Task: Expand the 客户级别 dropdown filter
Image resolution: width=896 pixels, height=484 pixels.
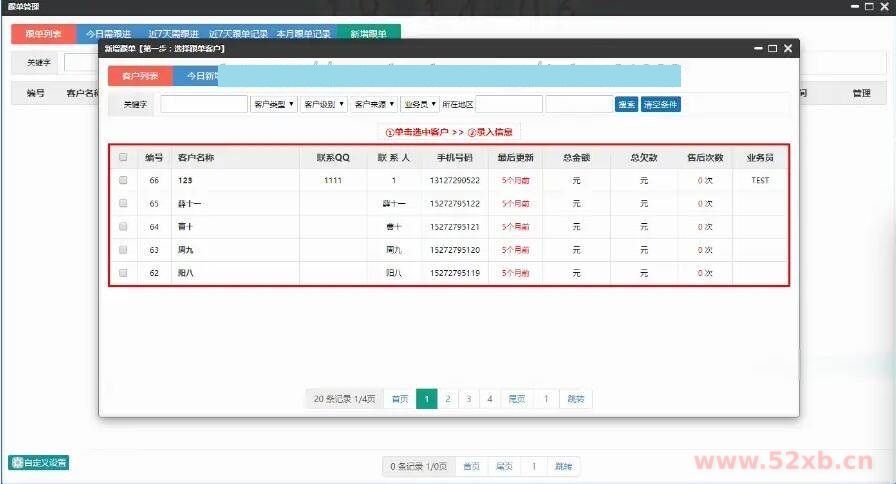Action: (x=324, y=104)
